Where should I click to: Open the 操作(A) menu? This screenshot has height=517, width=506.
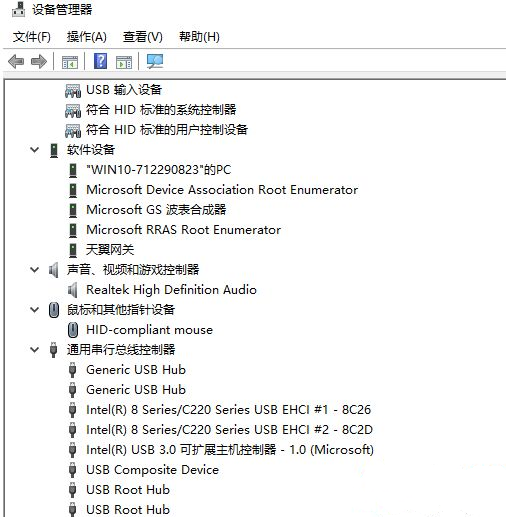pyautogui.click(x=87, y=37)
